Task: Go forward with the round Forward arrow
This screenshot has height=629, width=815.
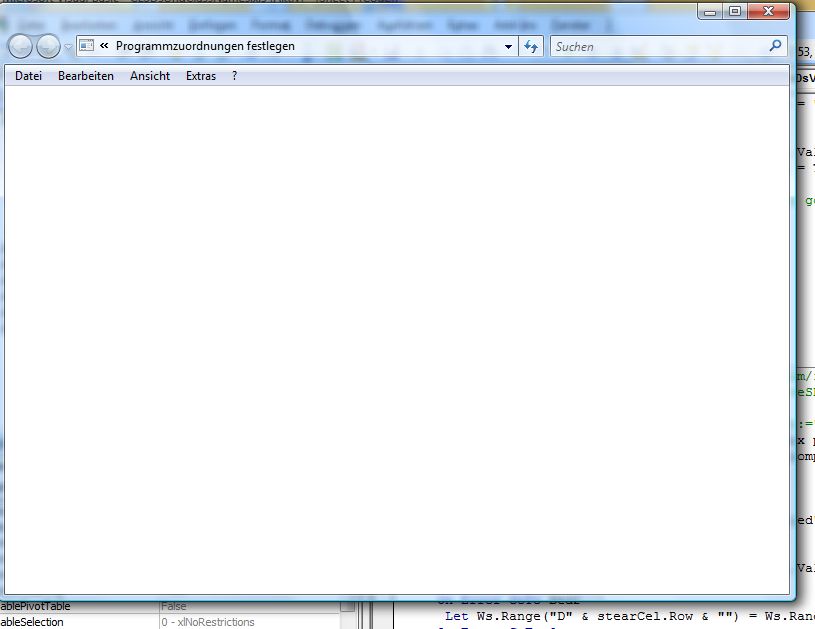Action: coord(48,46)
